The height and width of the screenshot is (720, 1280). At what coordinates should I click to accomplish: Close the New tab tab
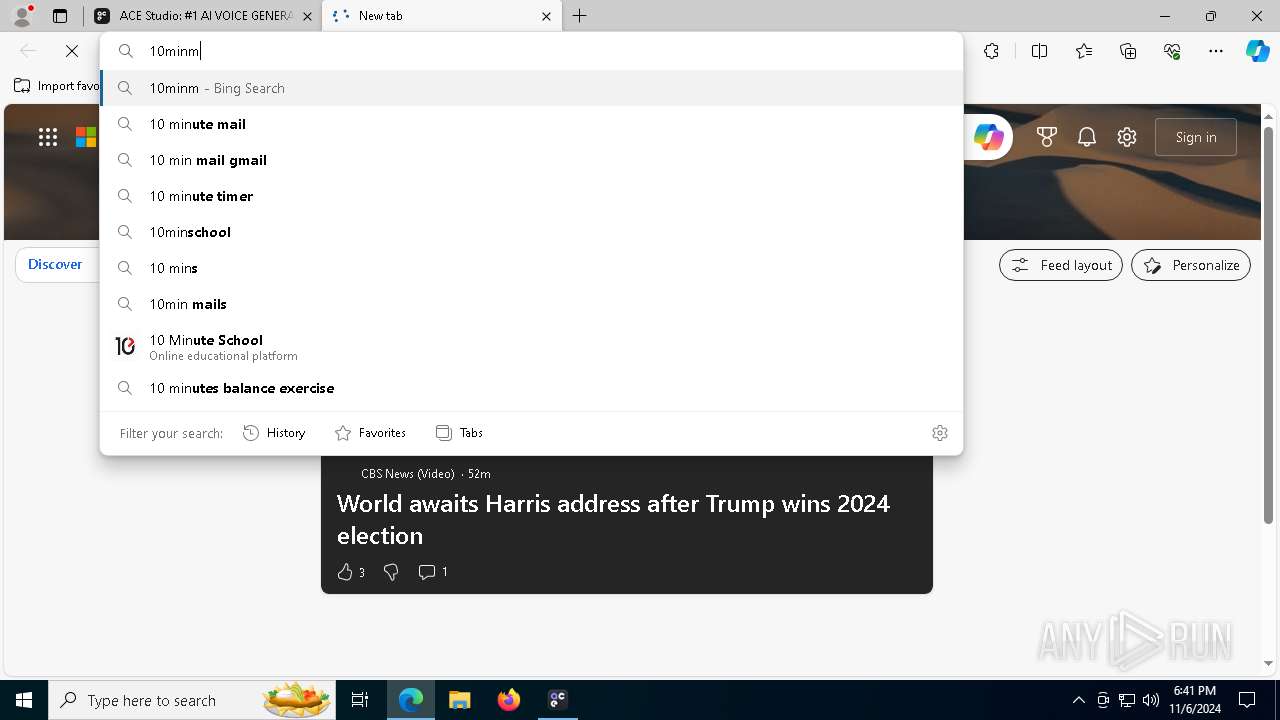tap(546, 16)
